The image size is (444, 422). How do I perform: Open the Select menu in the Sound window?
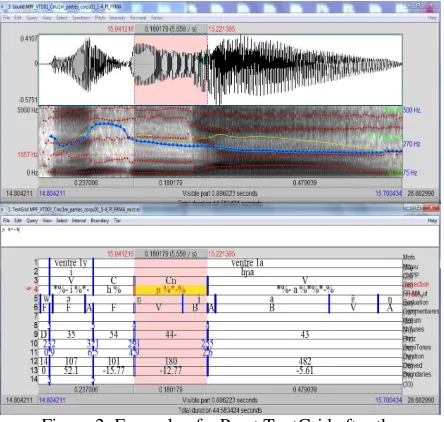tap(61, 18)
